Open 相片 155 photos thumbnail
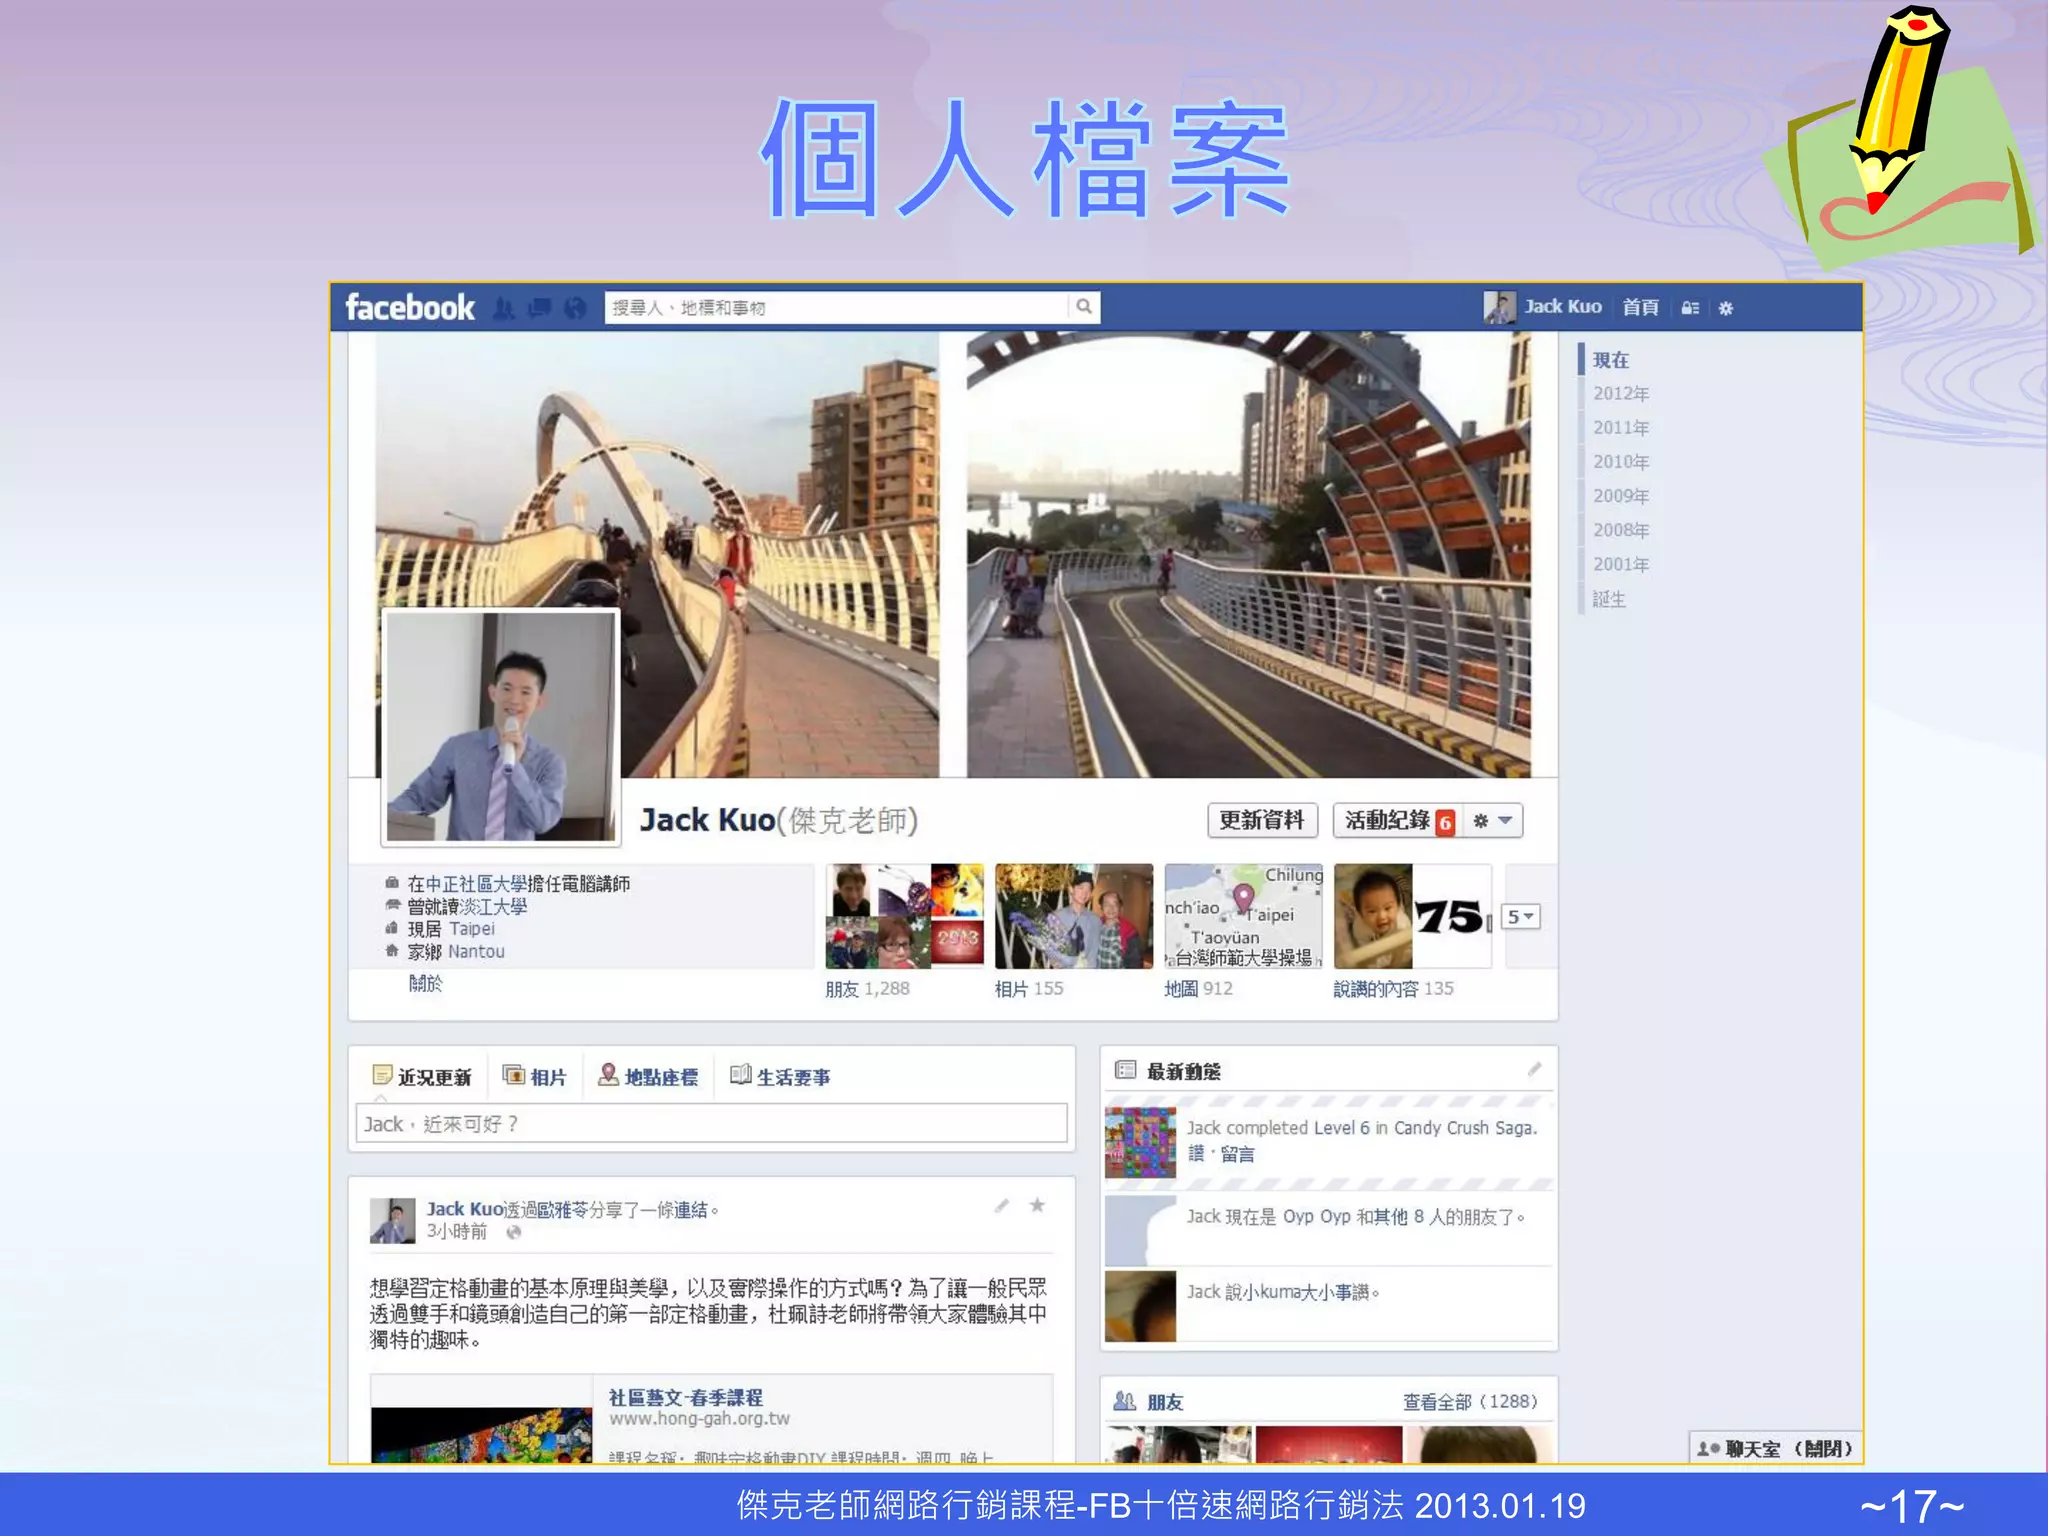 [x=1074, y=916]
